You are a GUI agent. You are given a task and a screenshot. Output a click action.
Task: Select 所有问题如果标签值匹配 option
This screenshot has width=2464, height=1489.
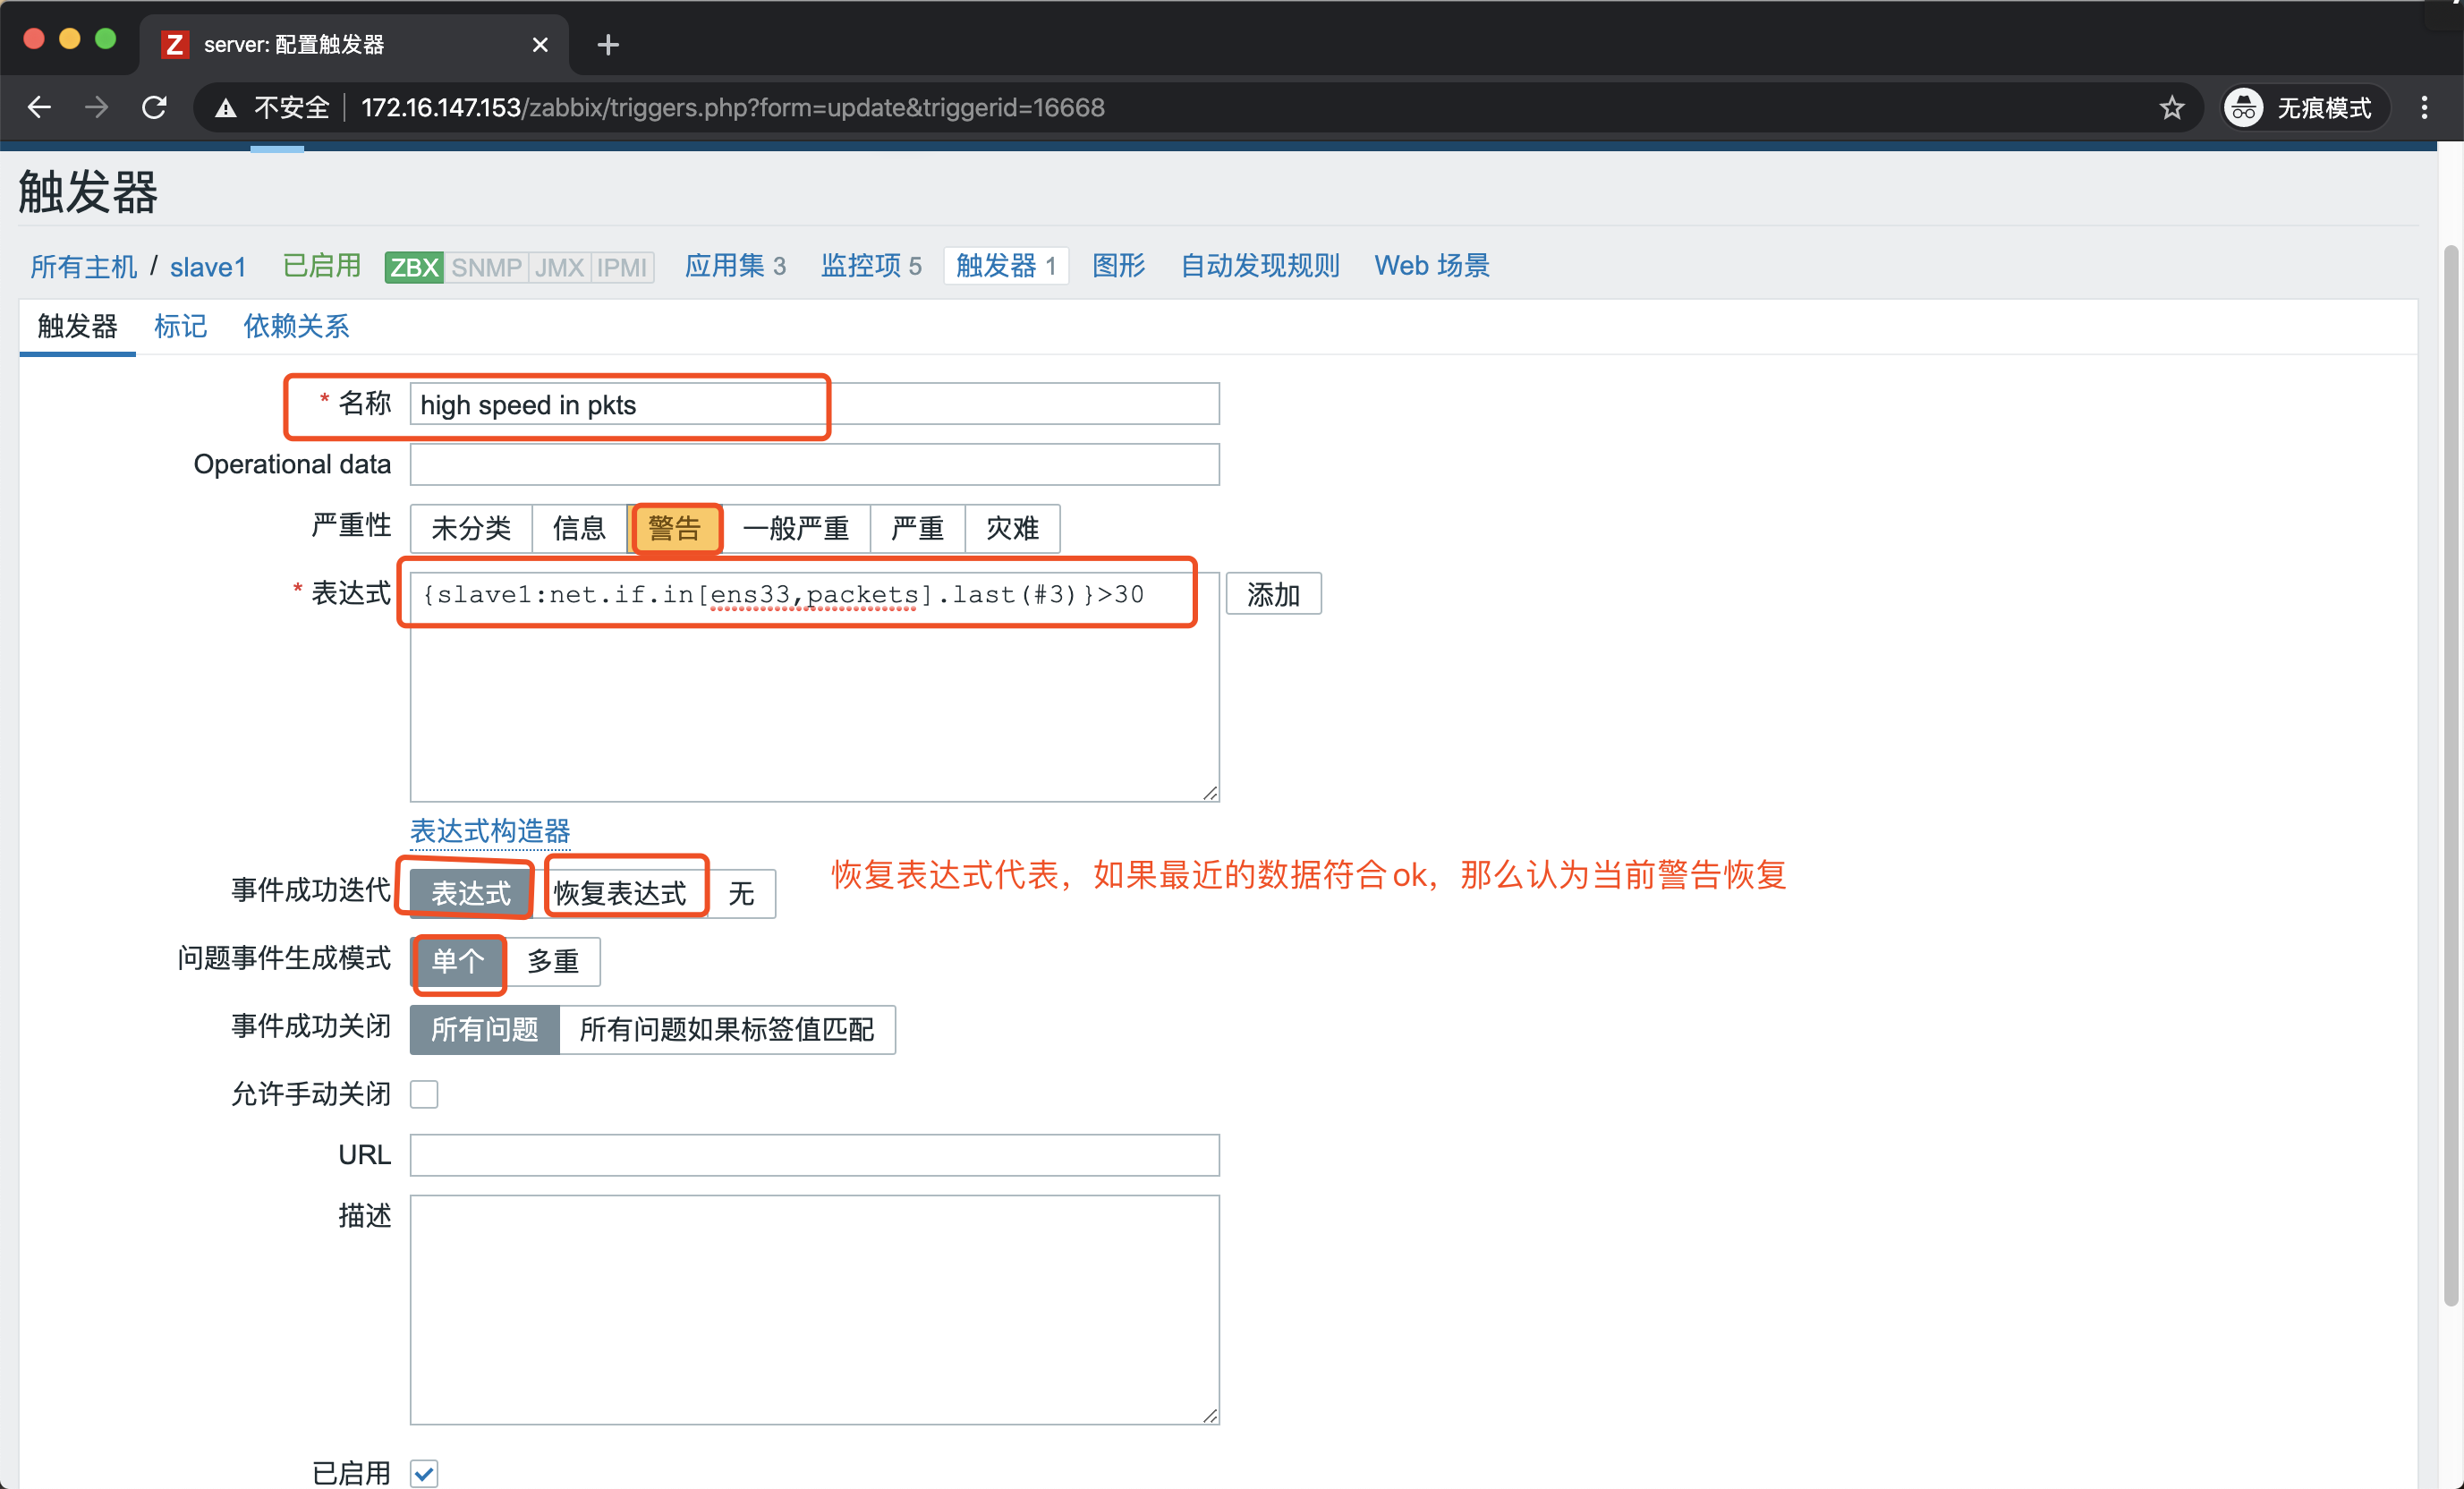[727, 1029]
